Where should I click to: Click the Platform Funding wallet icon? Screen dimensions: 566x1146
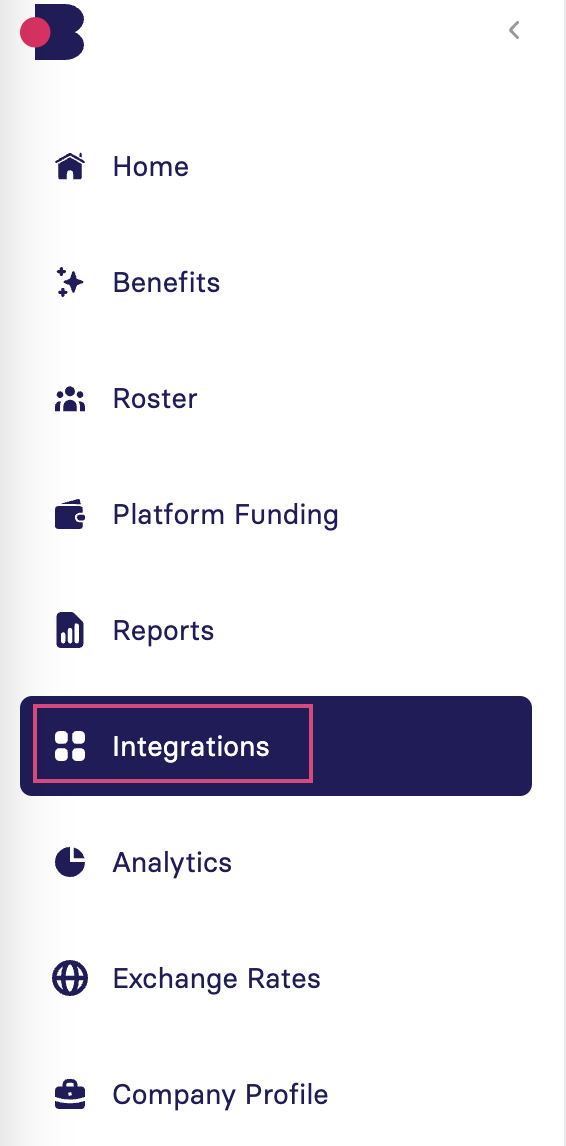(x=70, y=515)
